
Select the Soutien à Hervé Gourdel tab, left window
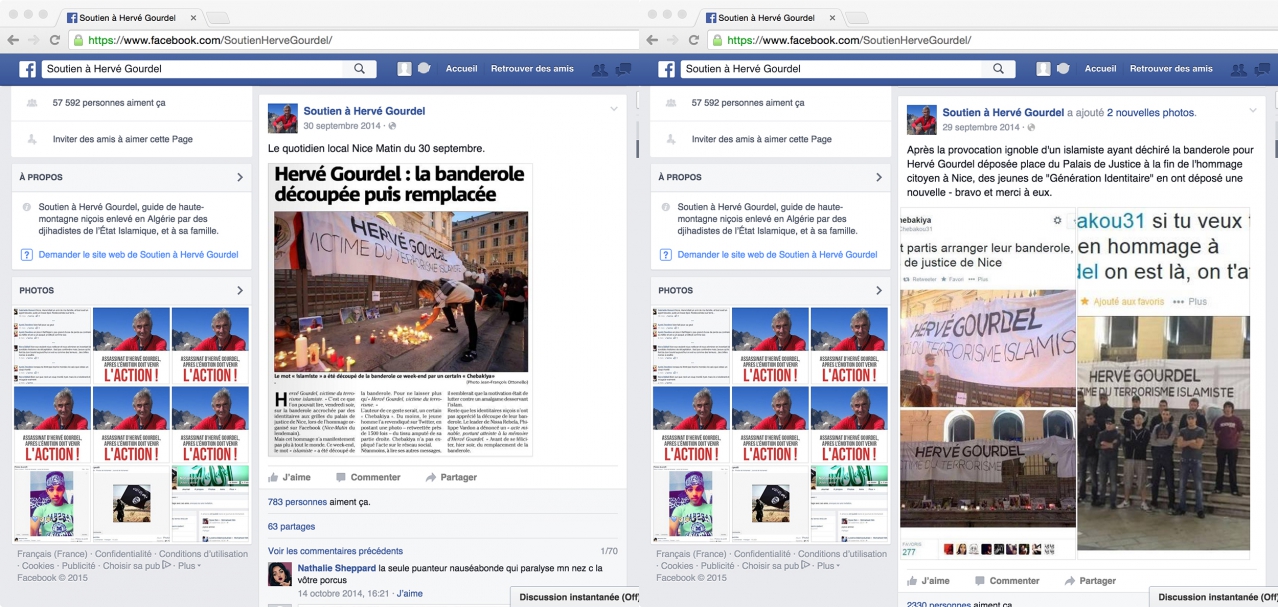click(x=131, y=18)
